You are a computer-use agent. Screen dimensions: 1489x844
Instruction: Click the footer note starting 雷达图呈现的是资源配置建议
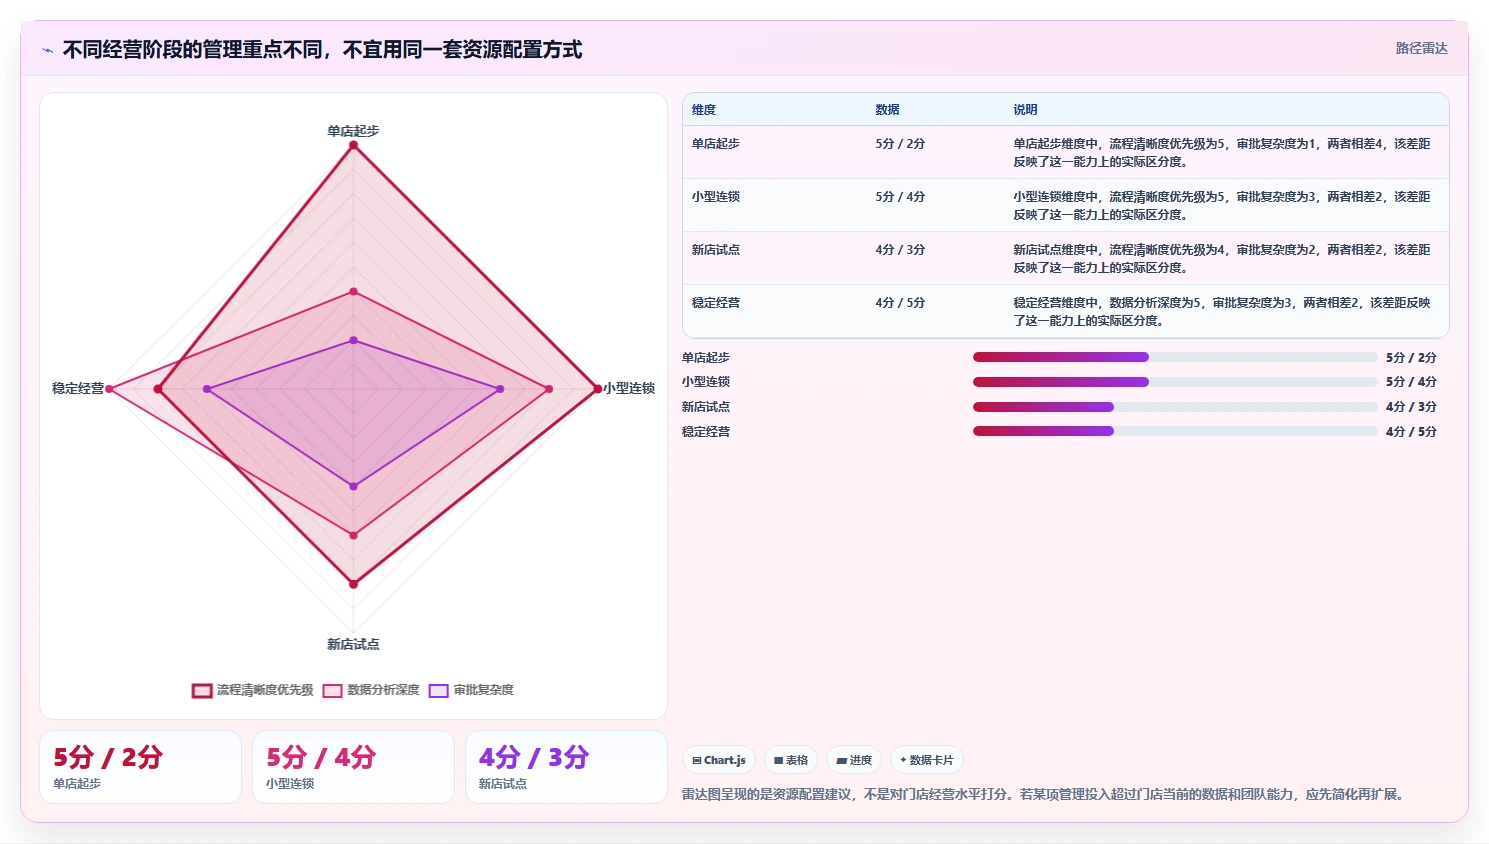[x=1045, y=795]
